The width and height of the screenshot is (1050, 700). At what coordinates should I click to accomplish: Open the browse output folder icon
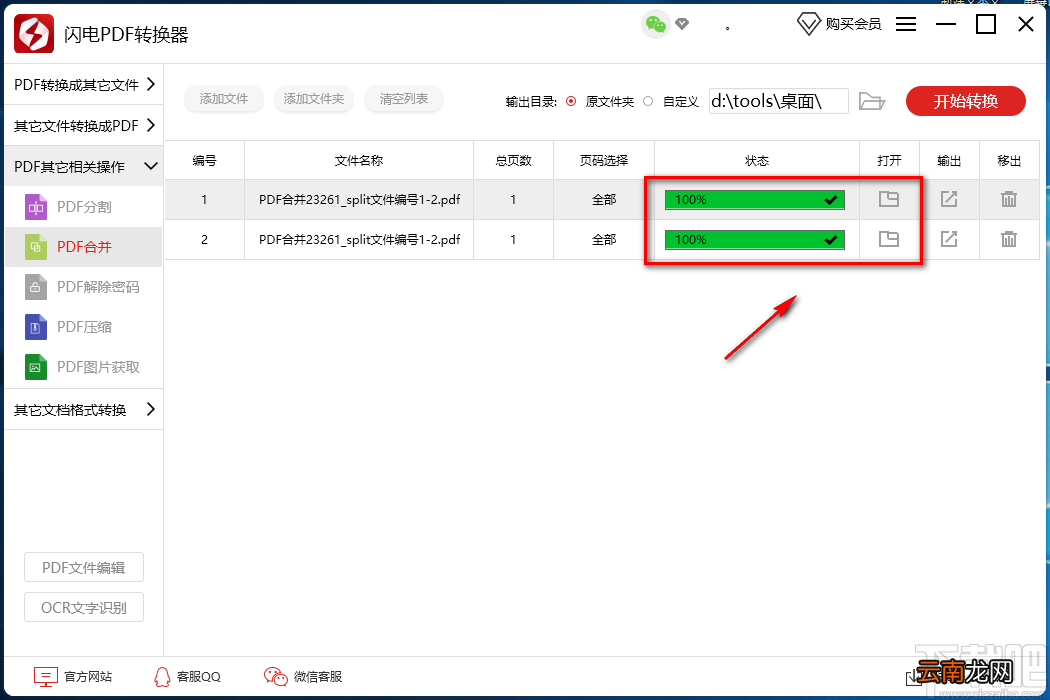(871, 101)
